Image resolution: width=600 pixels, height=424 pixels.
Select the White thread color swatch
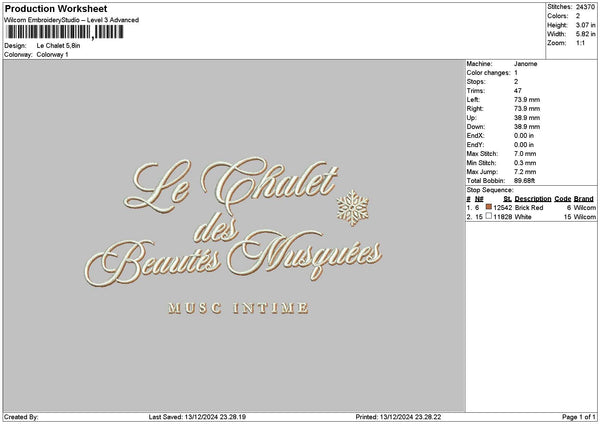click(x=489, y=216)
